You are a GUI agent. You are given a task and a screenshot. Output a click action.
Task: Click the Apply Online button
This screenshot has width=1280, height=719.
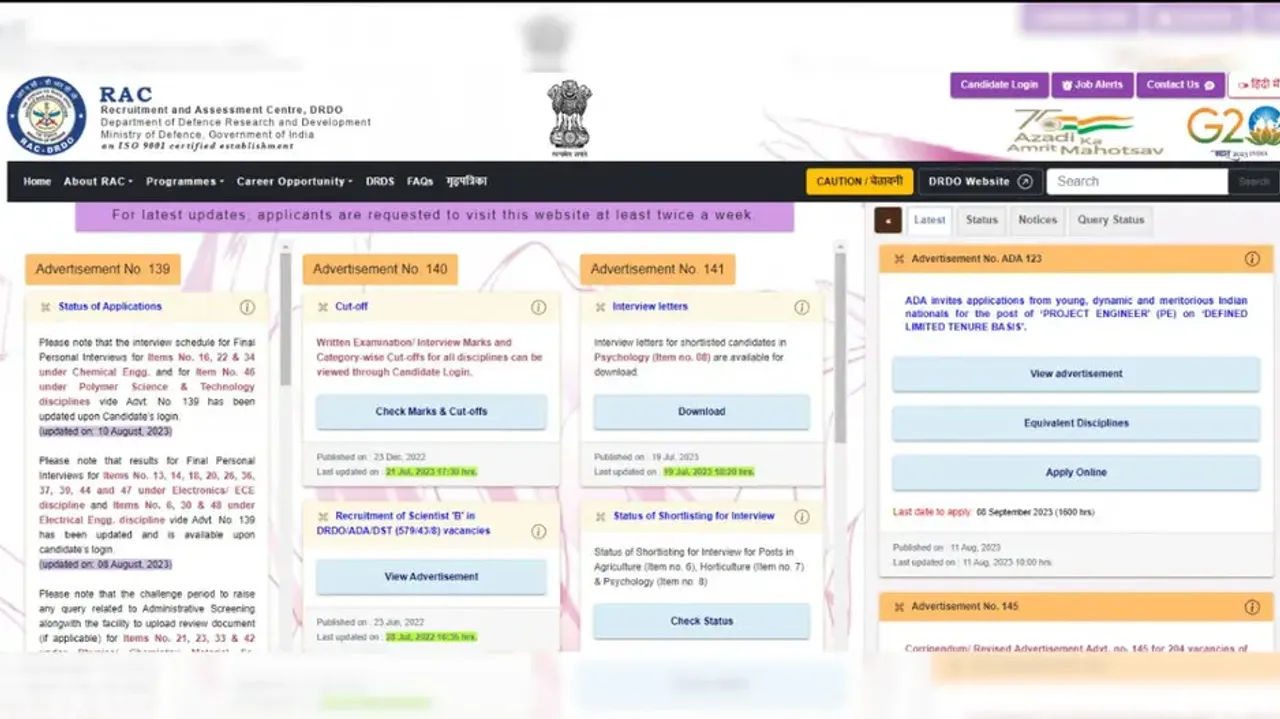(1075, 472)
